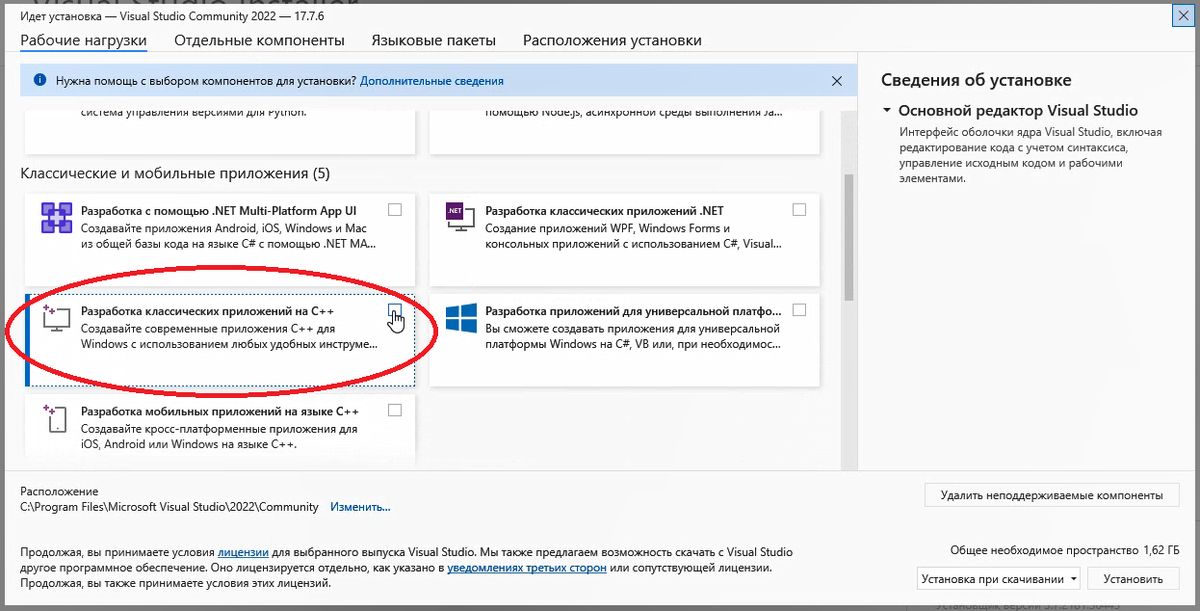The height and width of the screenshot is (611, 1200).
Task: Select the Разработка классических приложений на C++ title
Action: click(x=207, y=311)
